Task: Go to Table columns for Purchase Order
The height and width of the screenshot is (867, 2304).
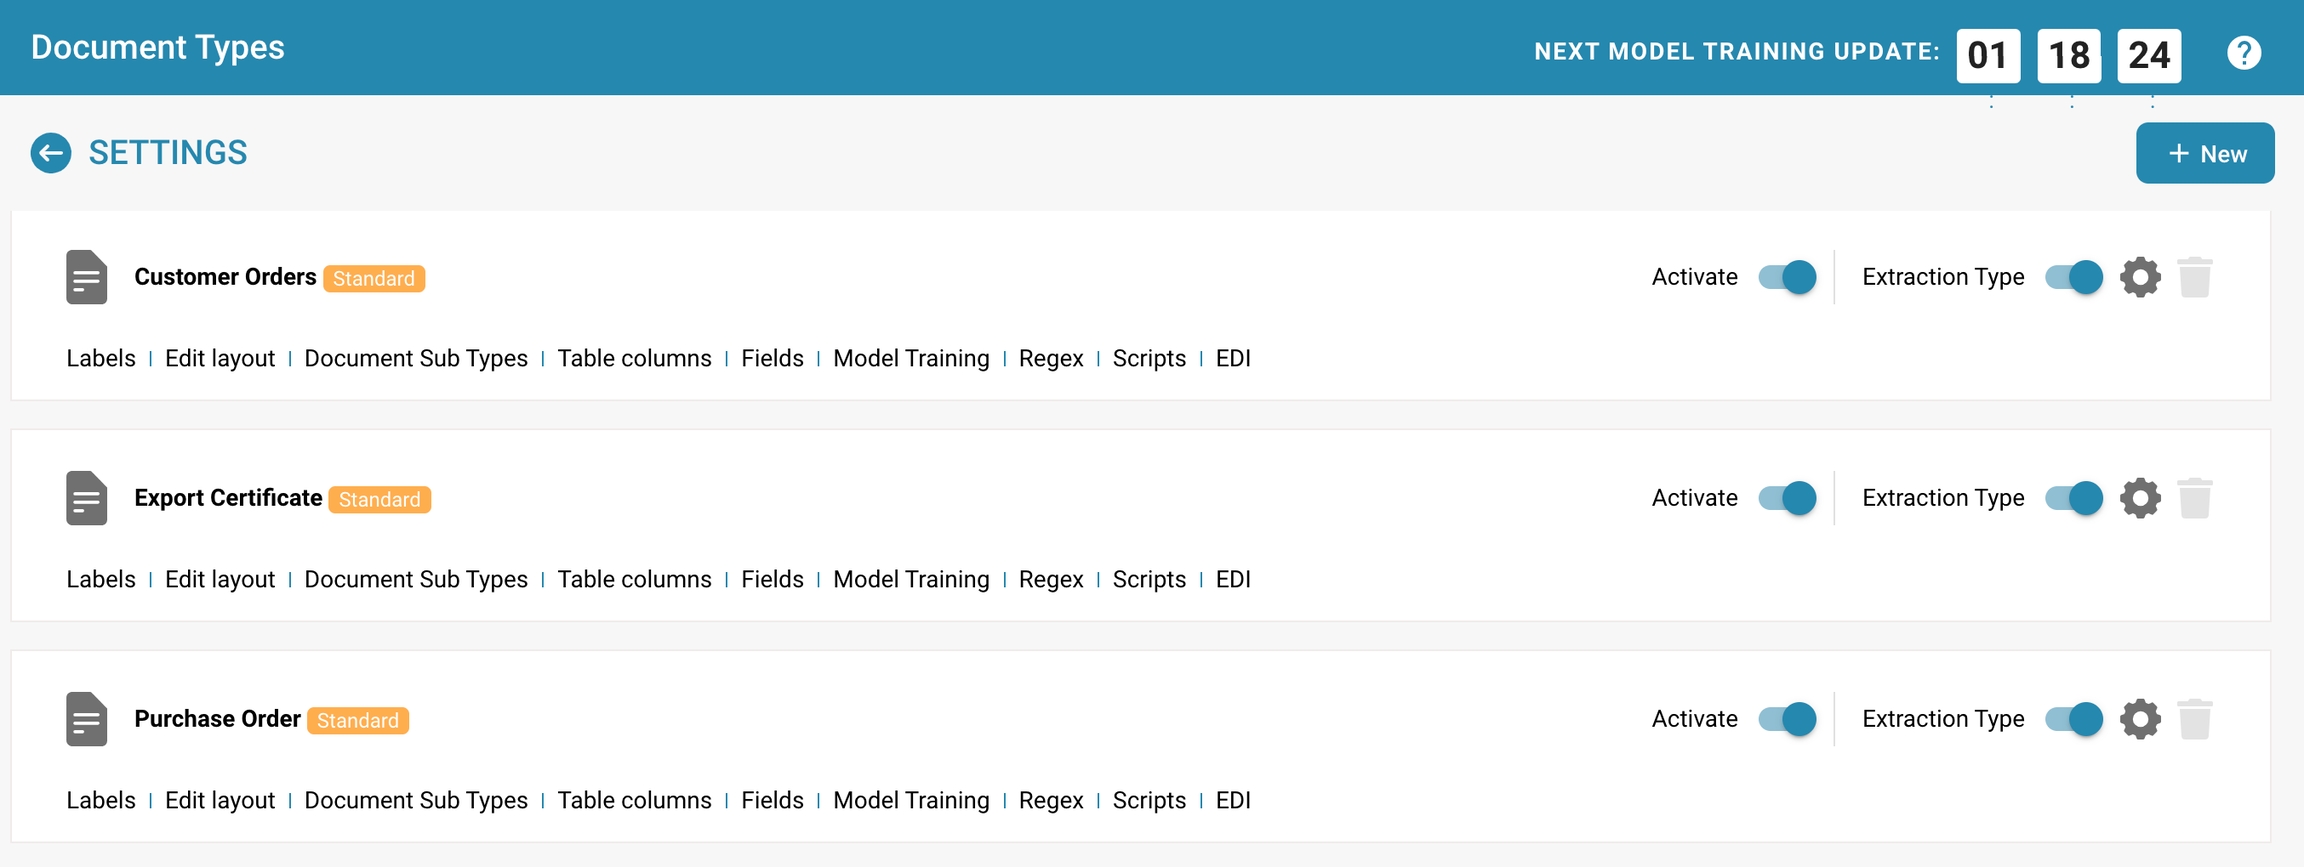Action: (634, 801)
